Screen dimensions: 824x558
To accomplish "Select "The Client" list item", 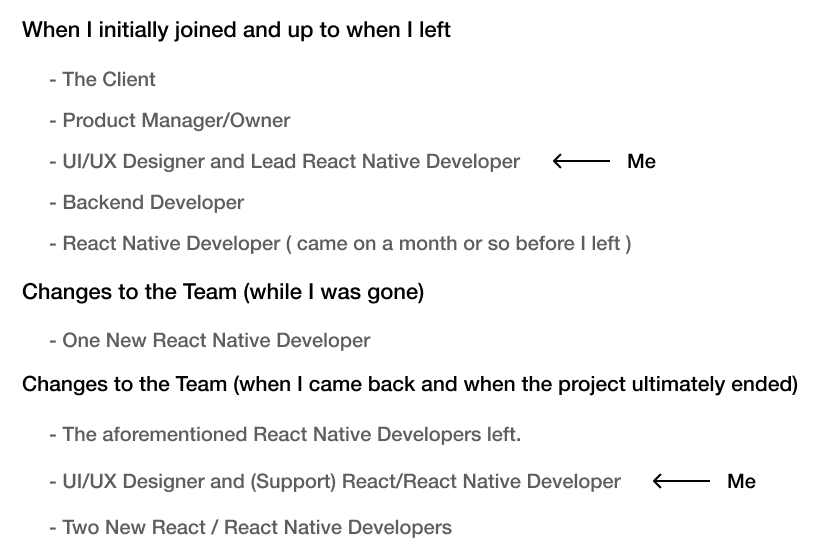I will click(x=109, y=79).
